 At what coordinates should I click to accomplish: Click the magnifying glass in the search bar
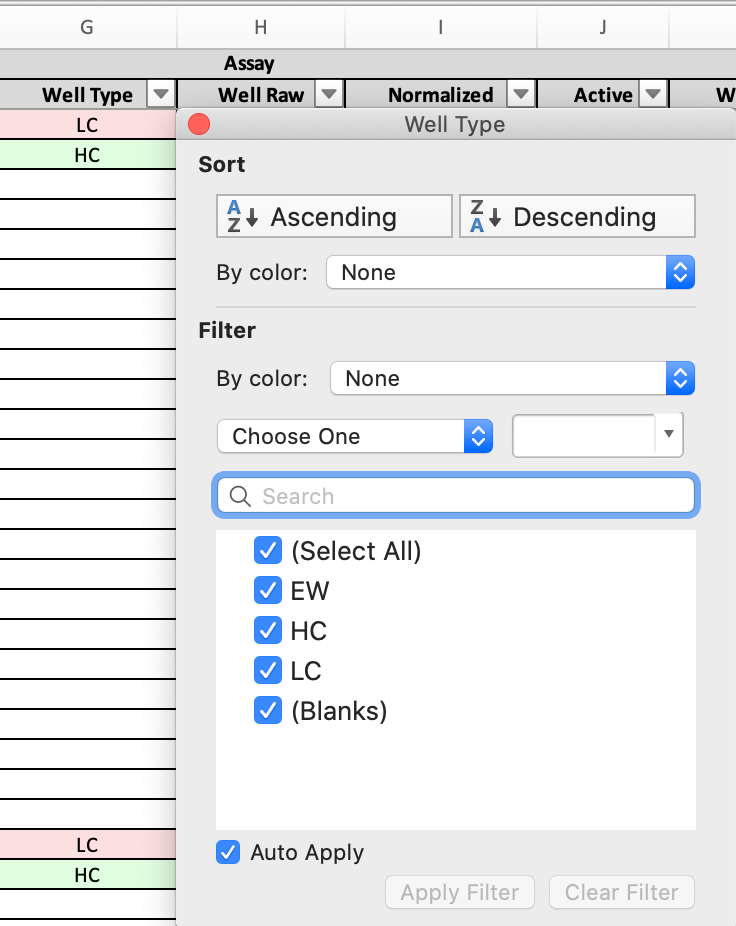(239, 495)
